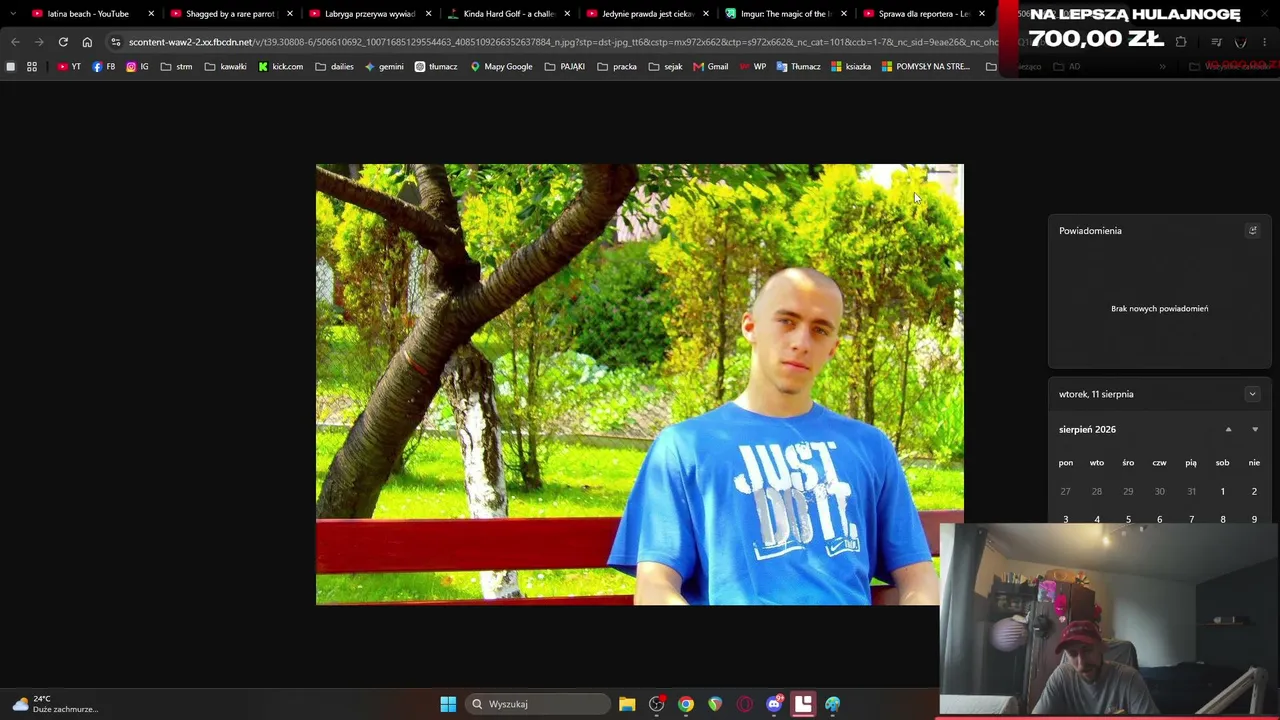1280x720 pixels.
Task: Open the gemini bookmark
Action: click(x=384, y=67)
